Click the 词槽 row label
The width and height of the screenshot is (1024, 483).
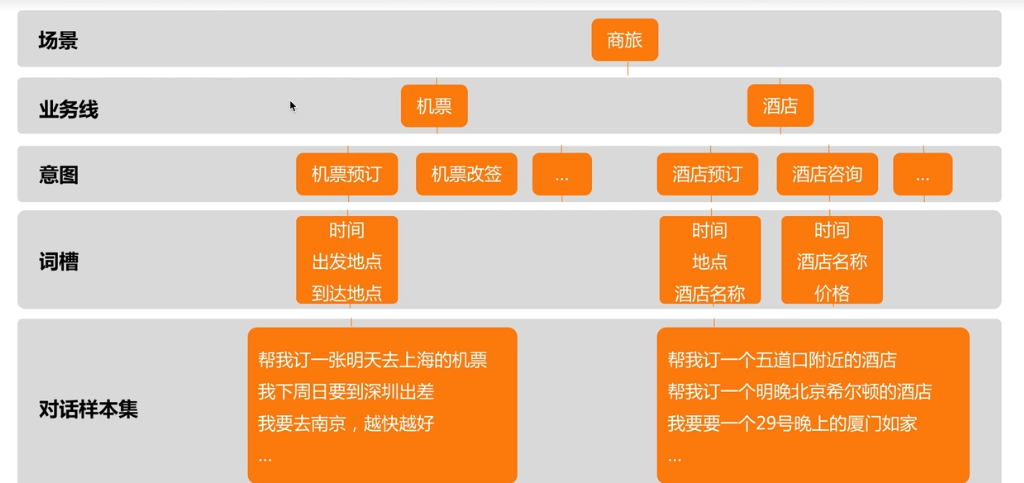58,262
